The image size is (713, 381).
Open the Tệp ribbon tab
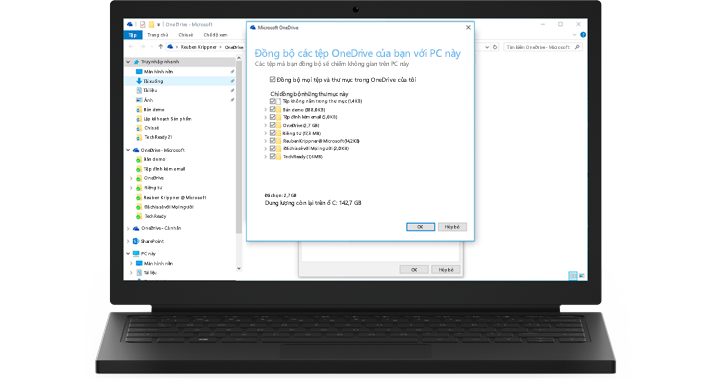(x=133, y=35)
